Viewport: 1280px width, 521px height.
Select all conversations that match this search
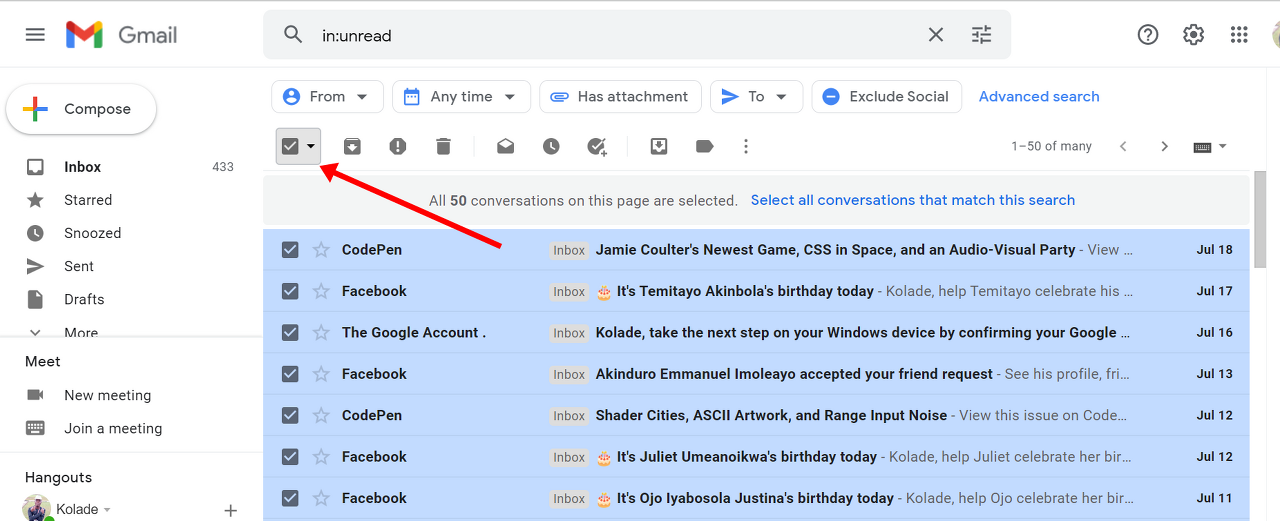pos(913,200)
